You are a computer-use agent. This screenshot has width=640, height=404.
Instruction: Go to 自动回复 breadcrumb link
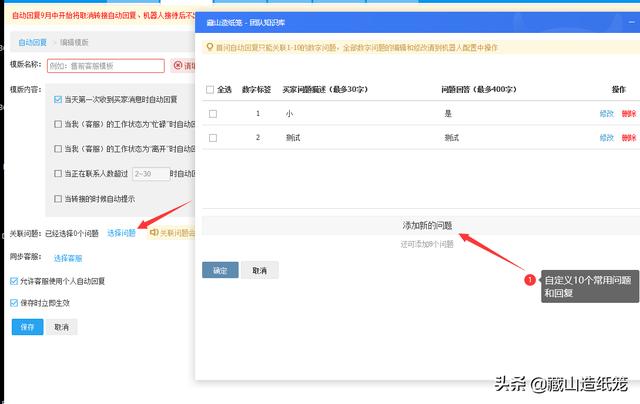pos(33,42)
